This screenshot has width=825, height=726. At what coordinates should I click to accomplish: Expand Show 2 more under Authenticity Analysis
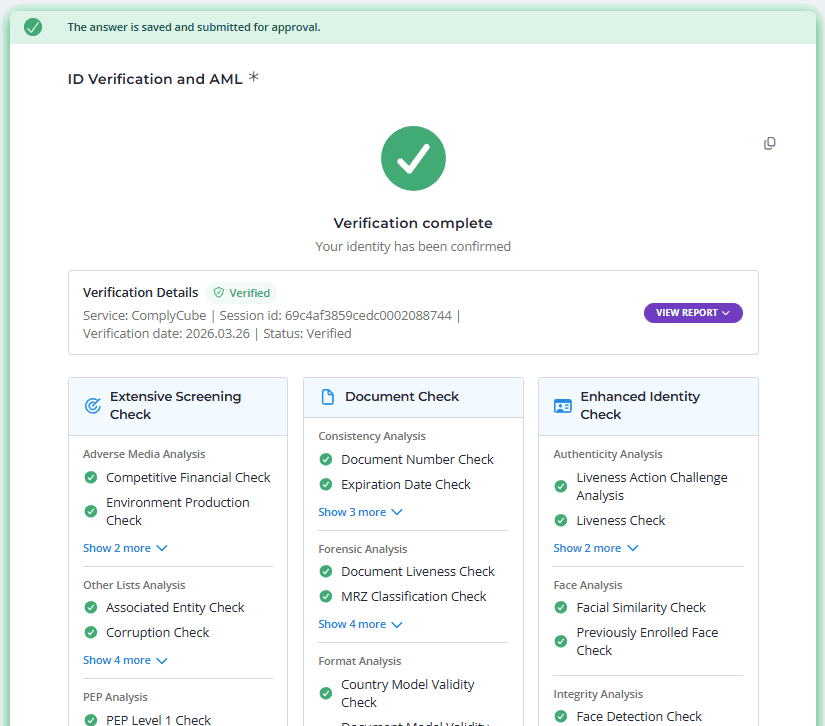pyautogui.click(x=595, y=548)
